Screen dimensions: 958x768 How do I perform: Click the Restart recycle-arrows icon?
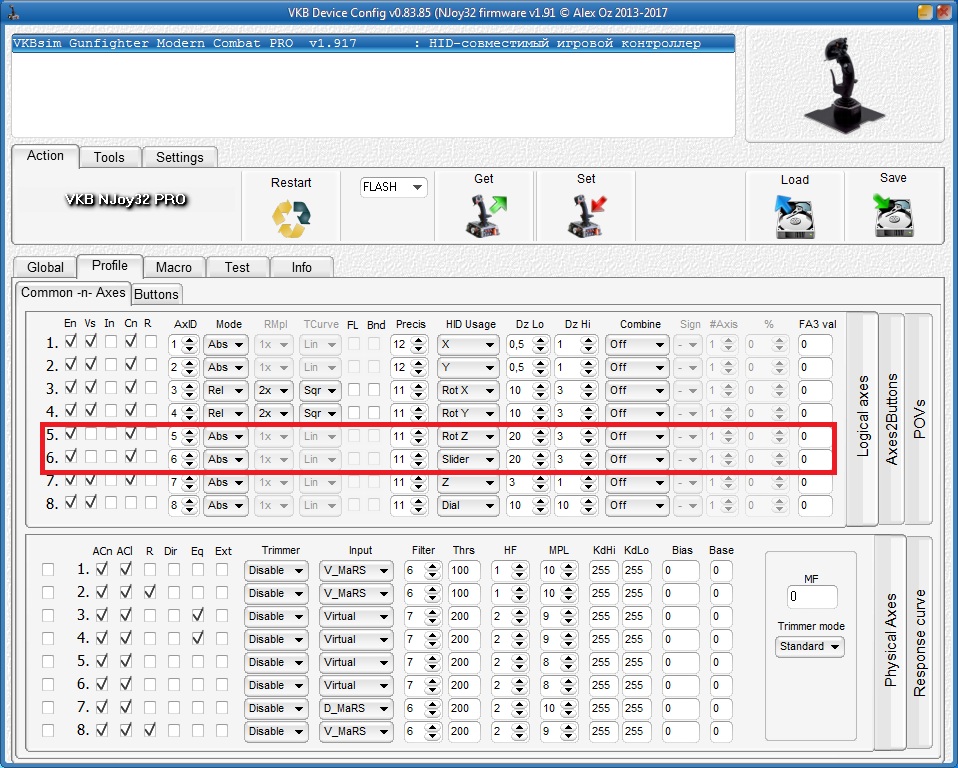(x=291, y=217)
